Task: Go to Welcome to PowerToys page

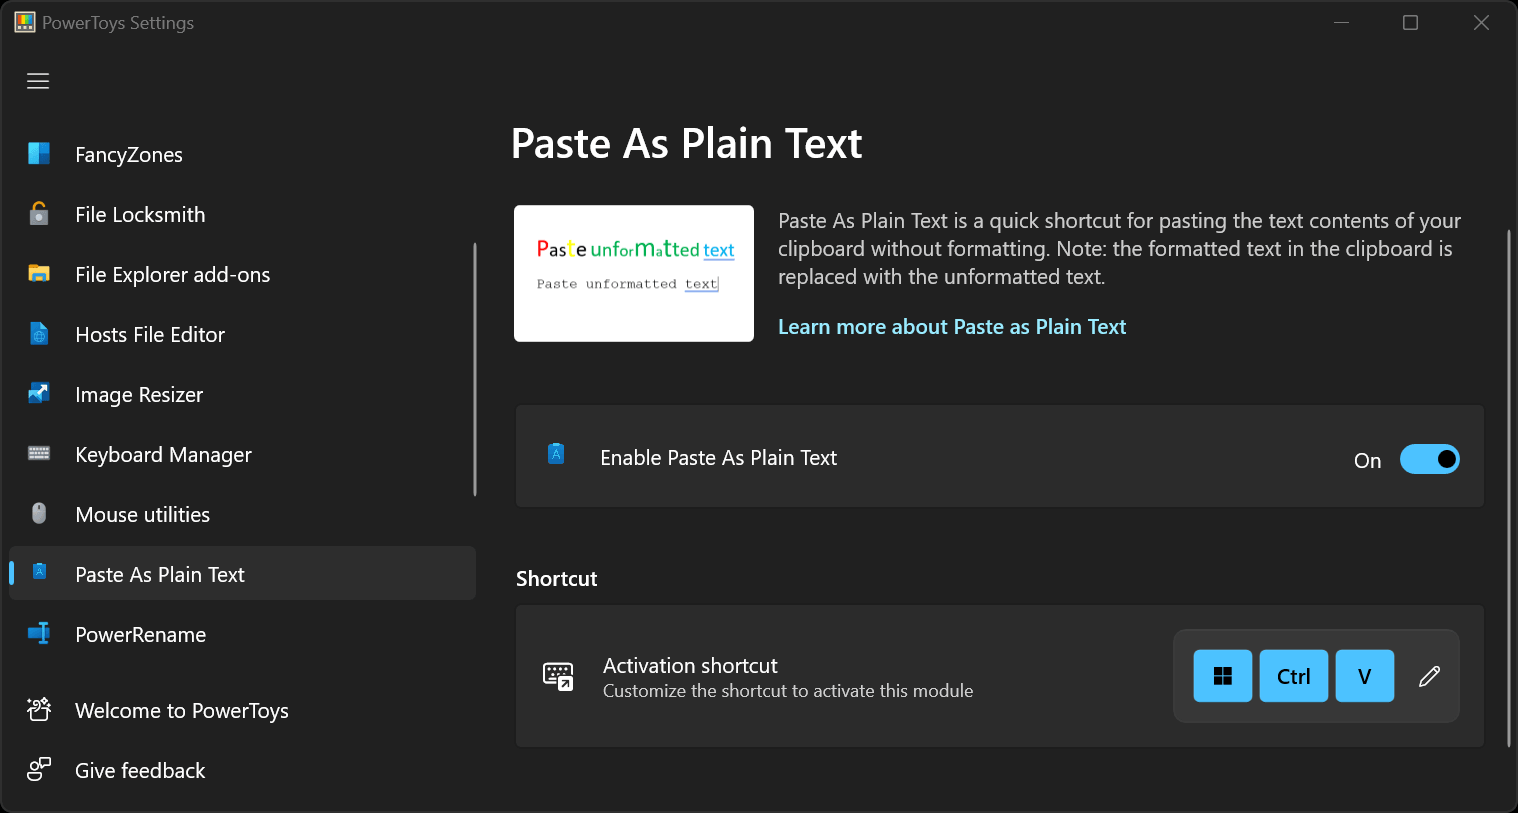Action: coord(181,710)
